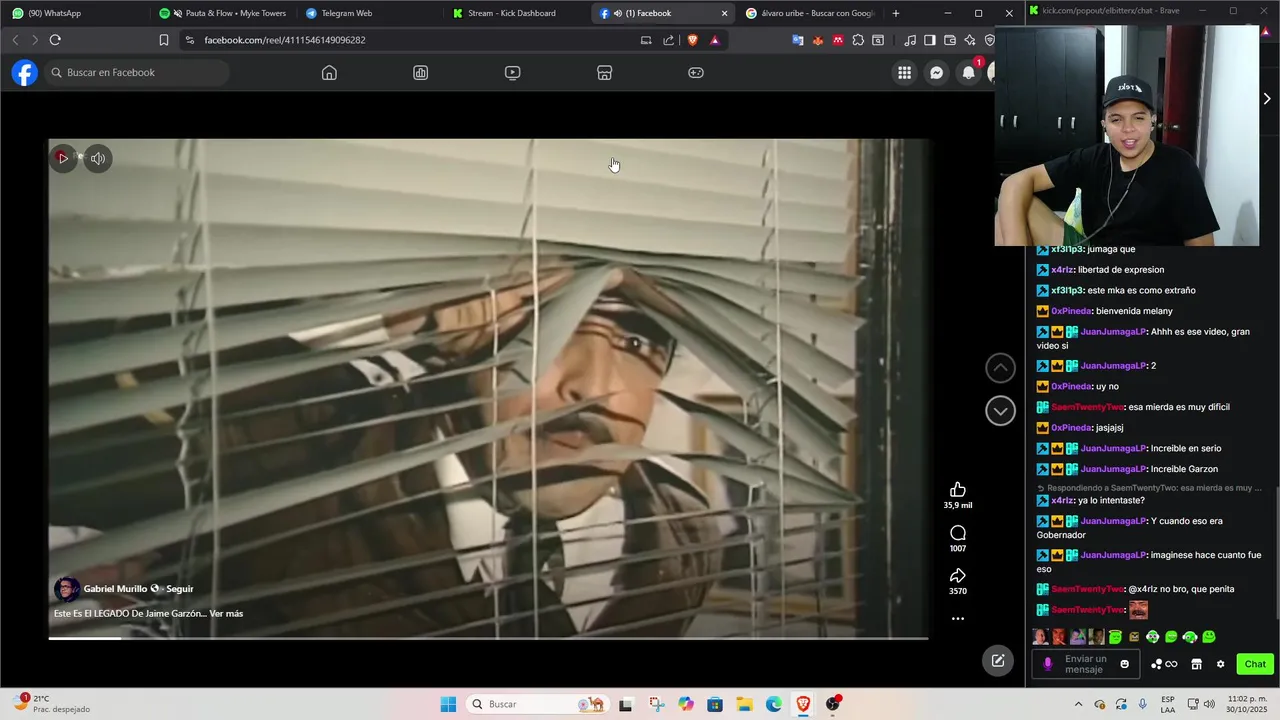Open the reel three-dot options menu
The height and width of the screenshot is (720, 1280).
pos(958,619)
